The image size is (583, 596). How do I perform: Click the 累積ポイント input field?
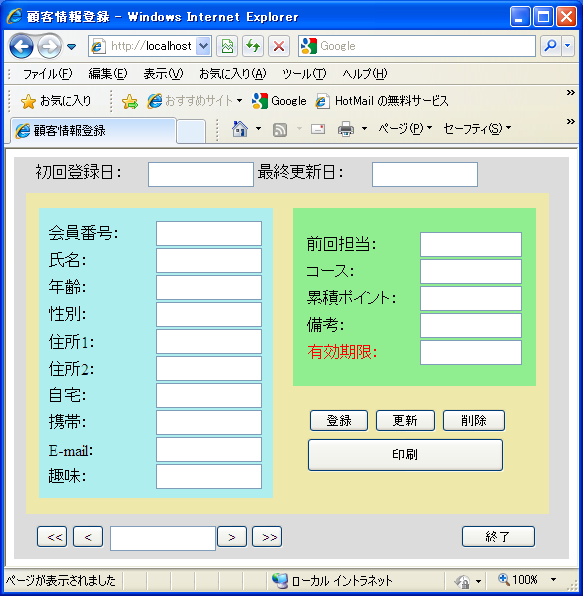(x=471, y=299)
